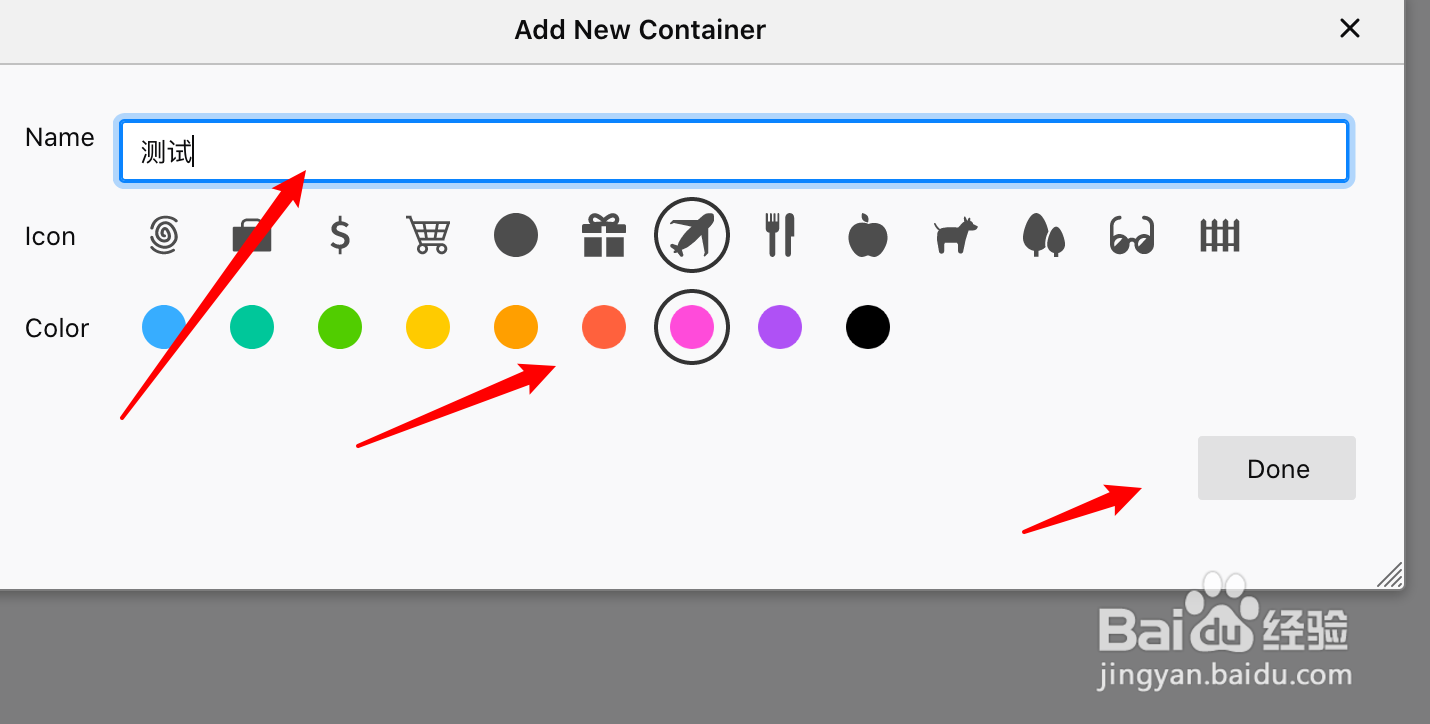Select the fence icon
1430x724 pixels.
[1220, 236]
